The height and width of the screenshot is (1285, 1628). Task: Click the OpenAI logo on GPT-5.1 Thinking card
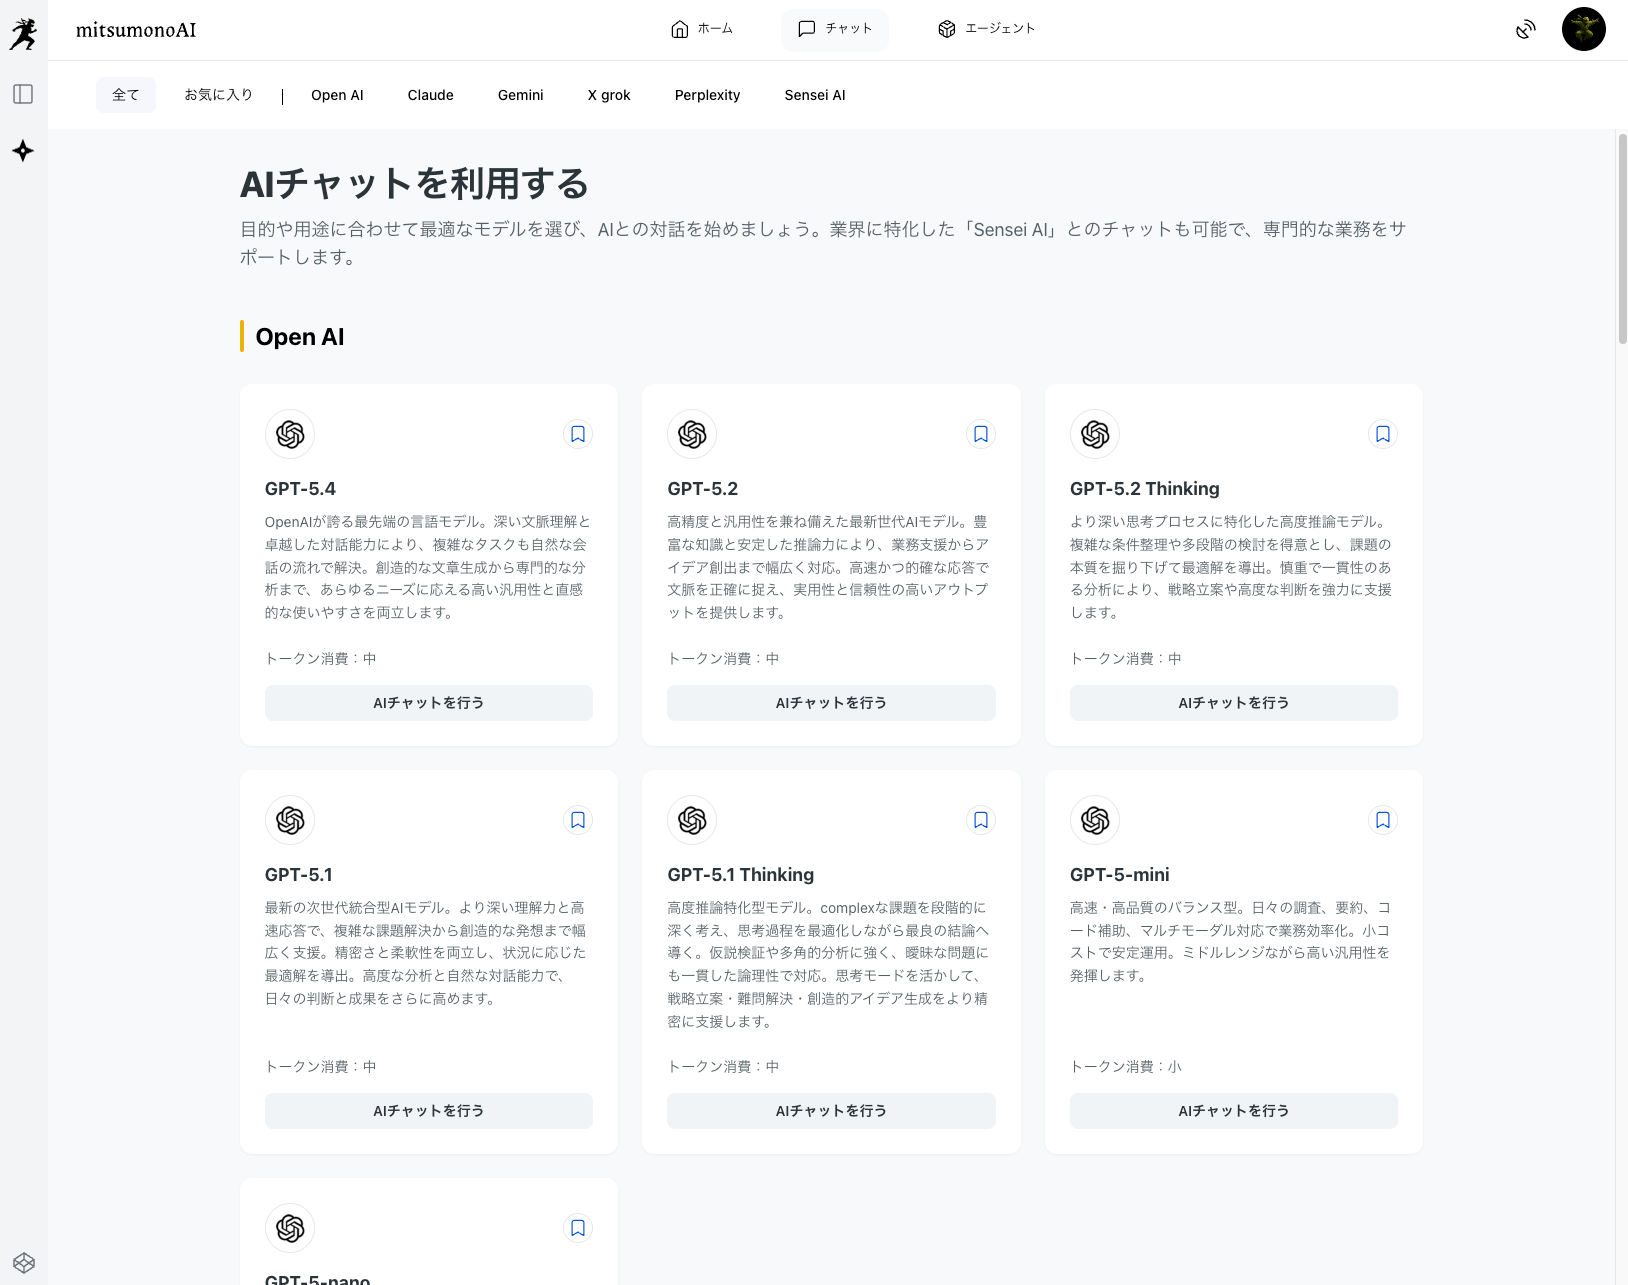click(692, 820)
